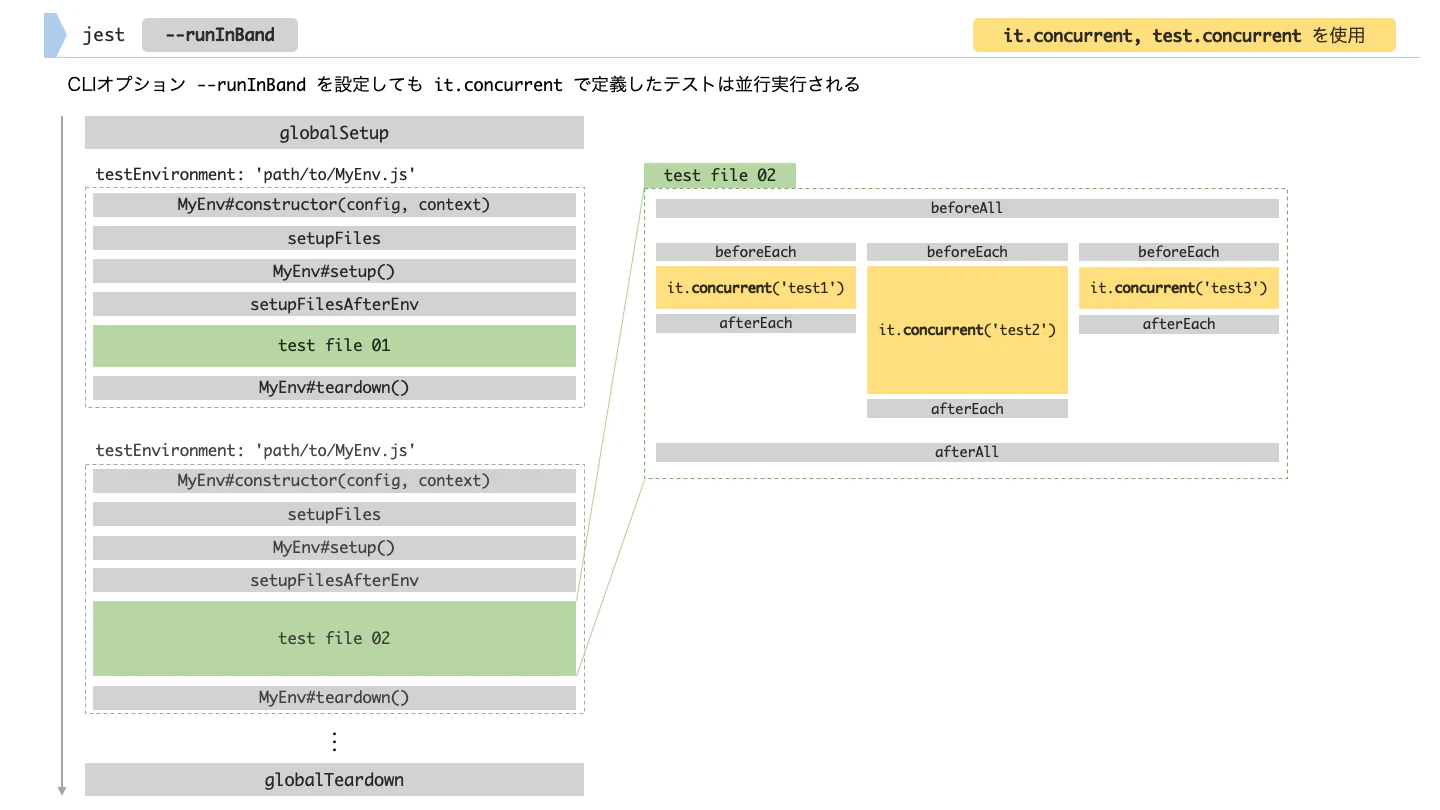Click setupFiles bar in test file 02's environment
1440x810 pixels.
pos(334,514)
